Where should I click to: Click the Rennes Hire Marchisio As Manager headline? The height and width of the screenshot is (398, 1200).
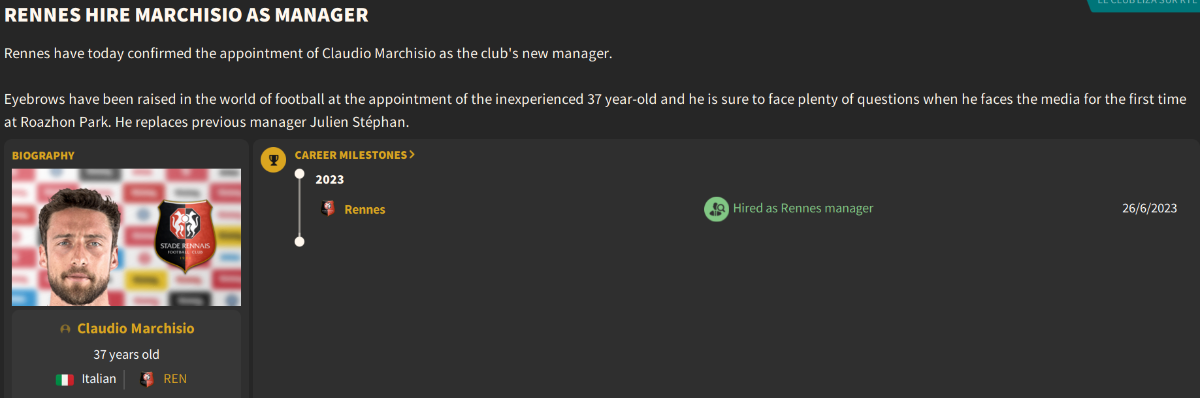point(186,15)
